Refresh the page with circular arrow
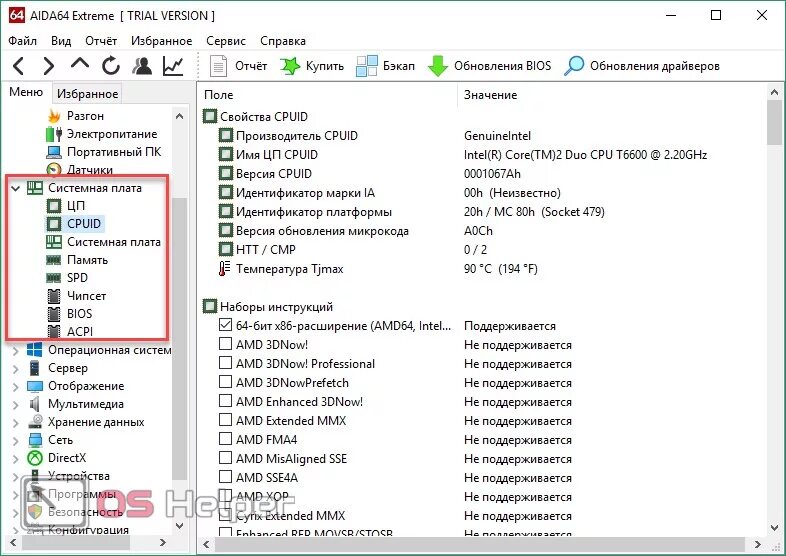This screenshot has width=786, height=556. click(111, 66)
